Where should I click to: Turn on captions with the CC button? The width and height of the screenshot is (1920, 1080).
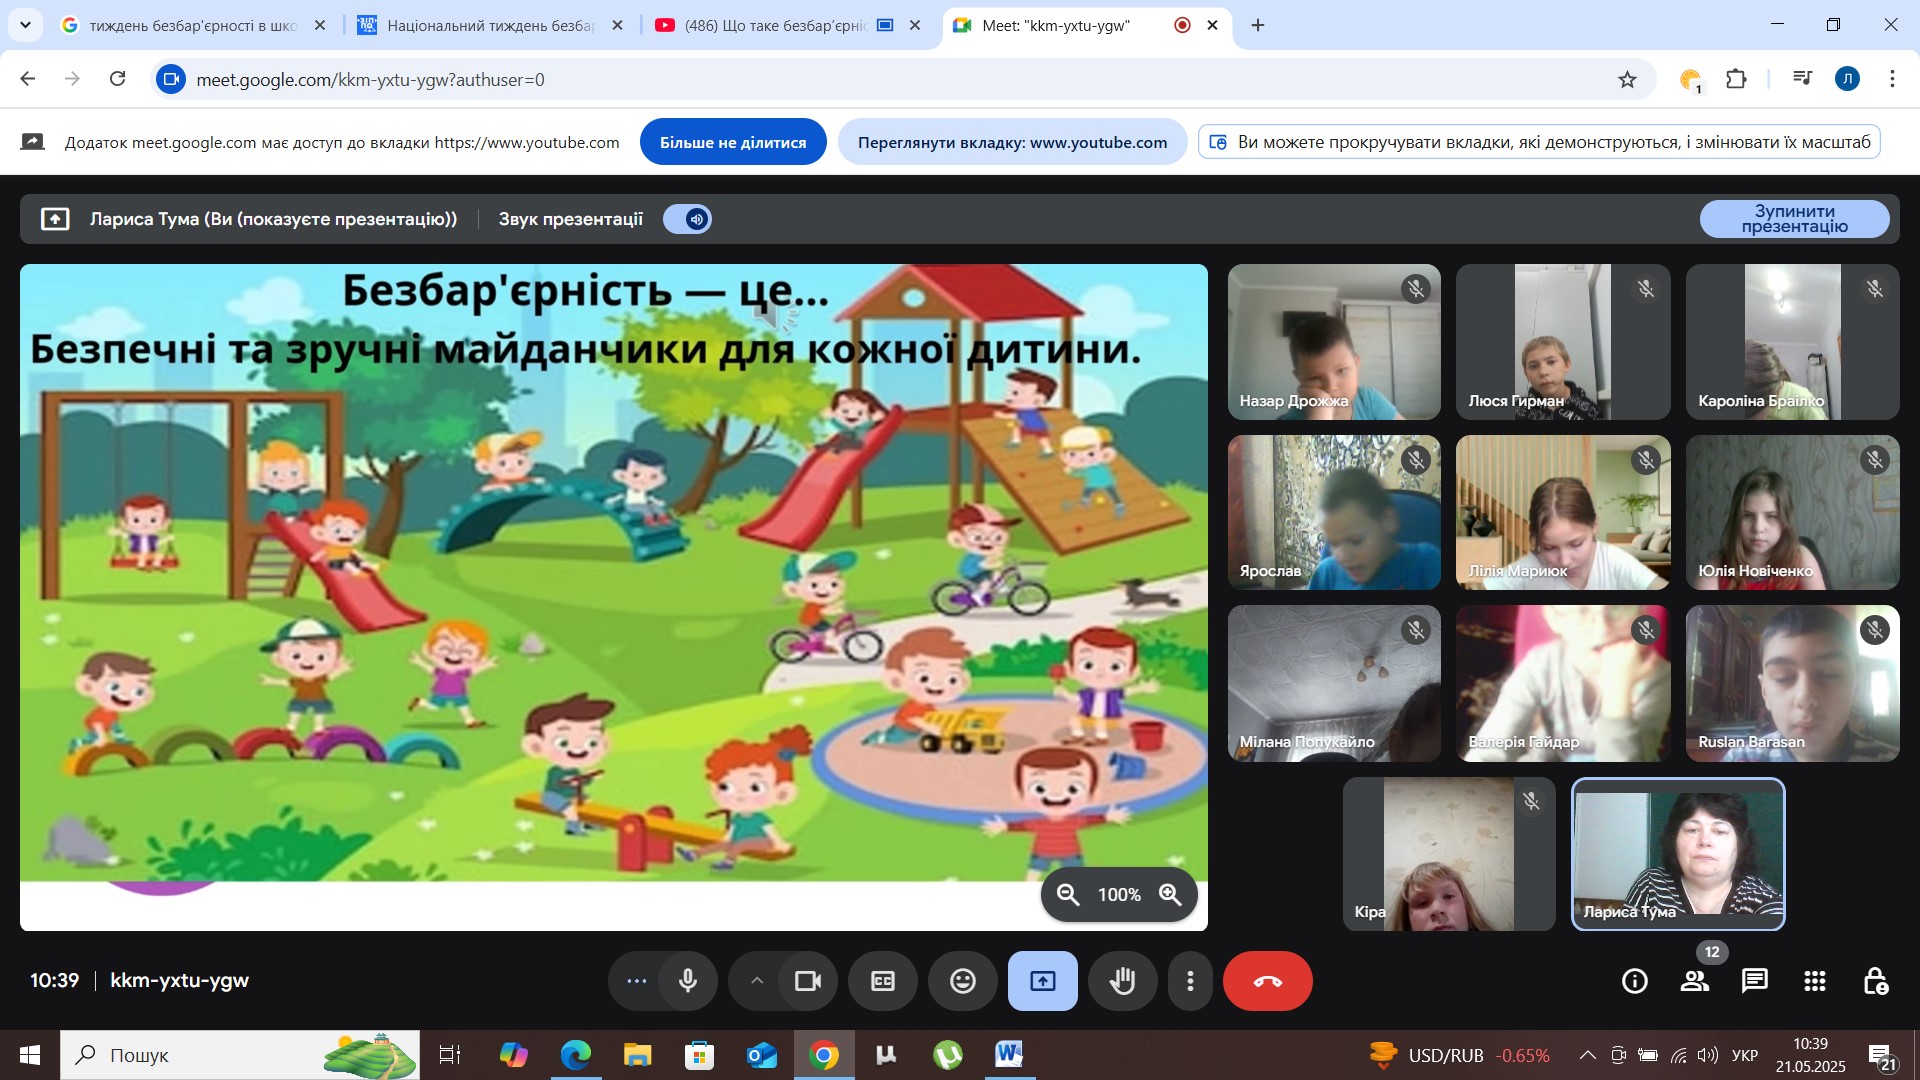pos(883,981)
